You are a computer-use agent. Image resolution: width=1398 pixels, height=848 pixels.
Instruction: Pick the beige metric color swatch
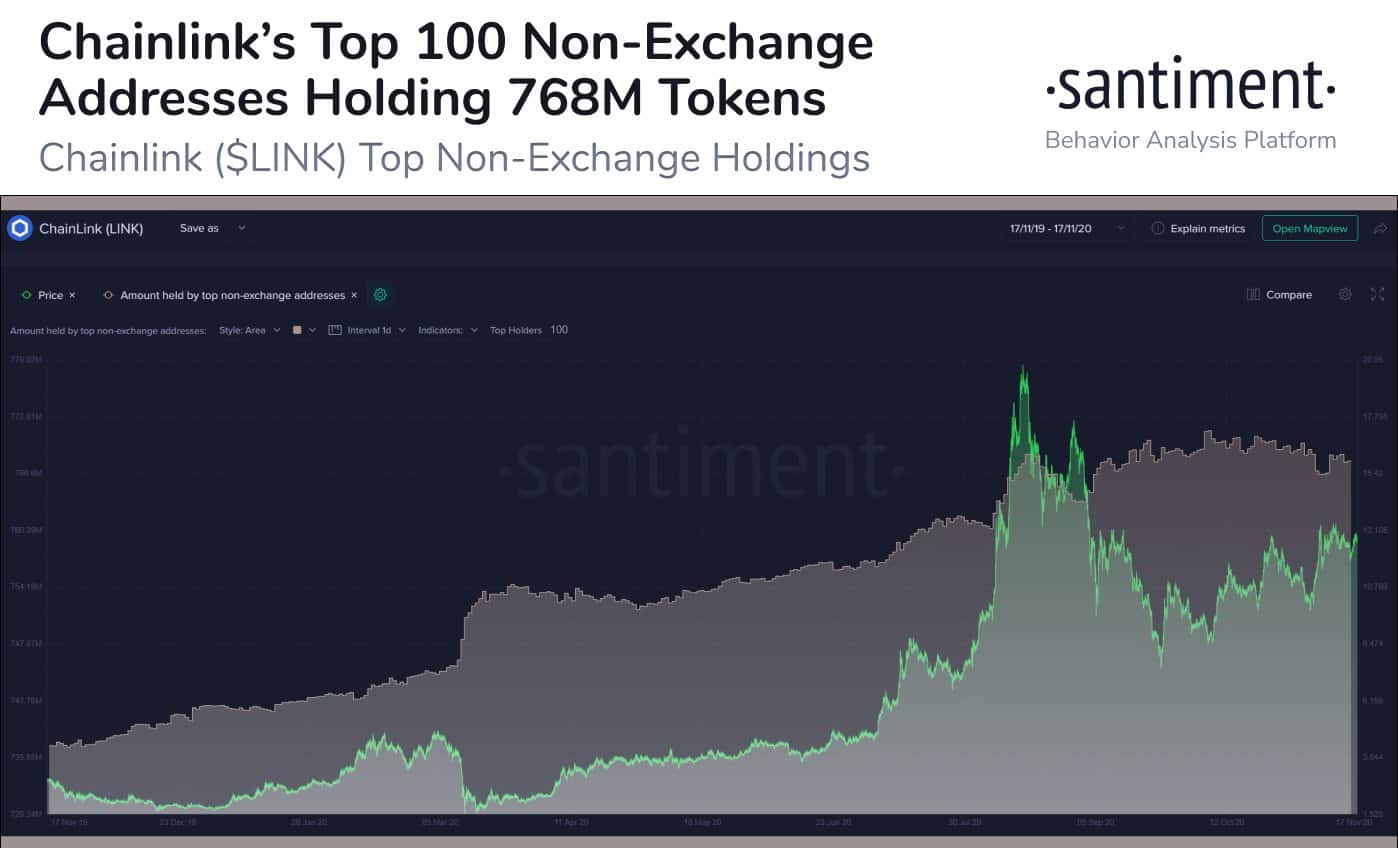click(x=297, y=330)
